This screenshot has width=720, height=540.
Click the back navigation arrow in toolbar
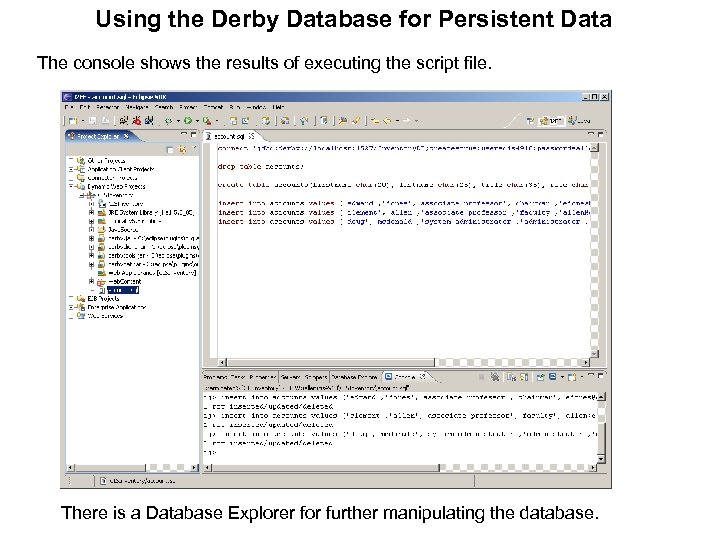coord(388,121)
